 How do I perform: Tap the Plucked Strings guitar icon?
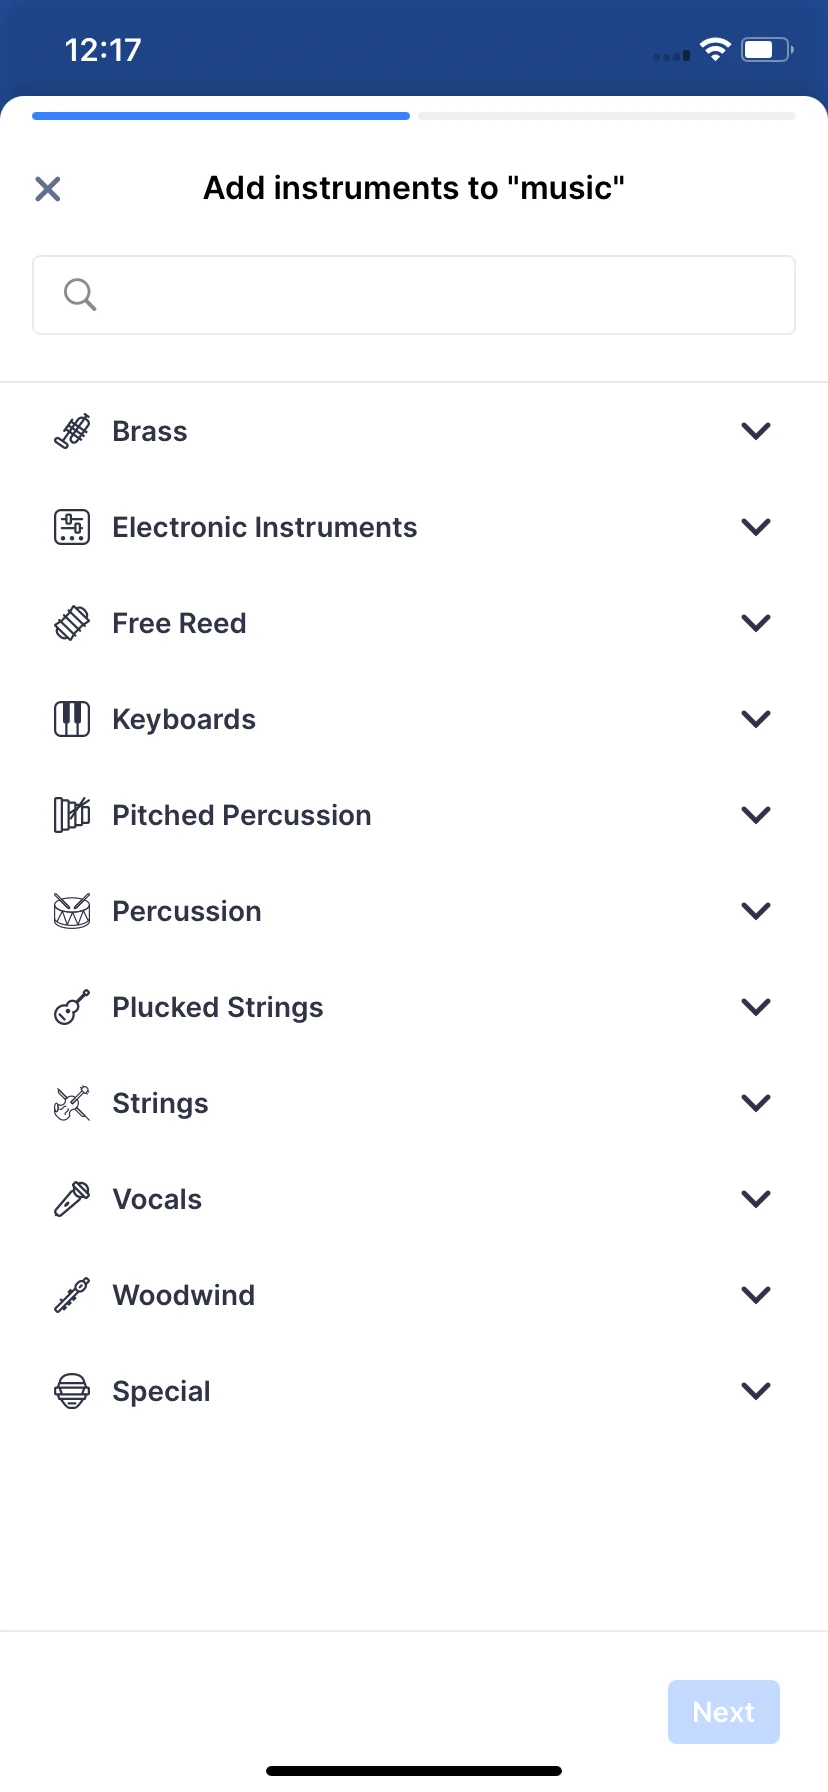click(72, 1007)
